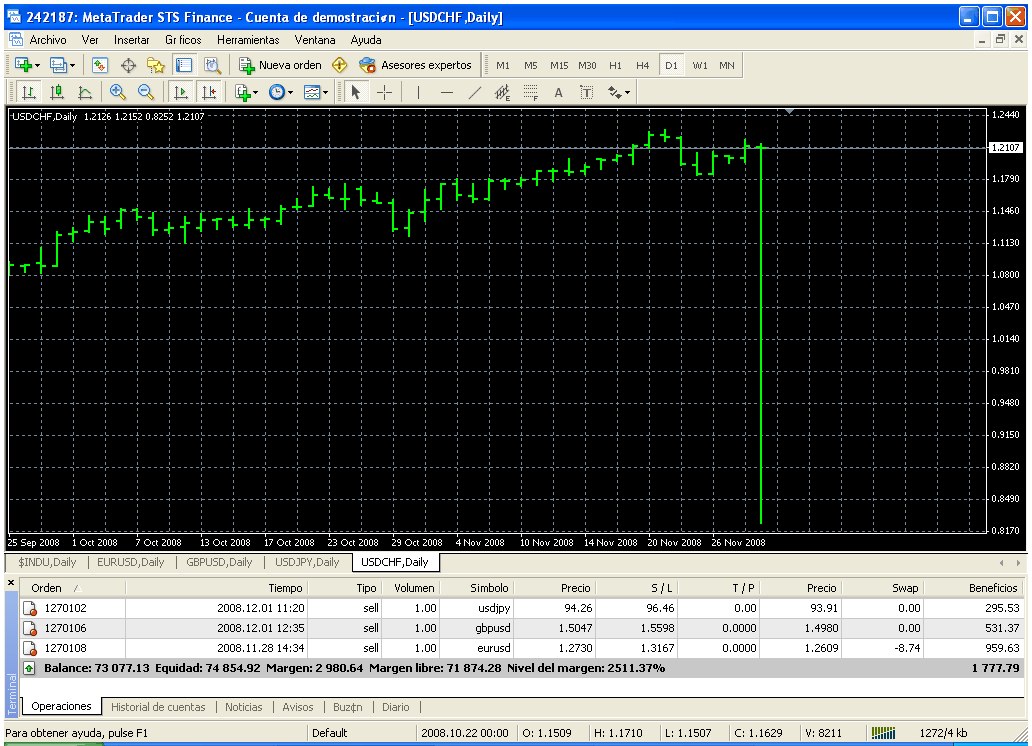1032x746 pixels.
Task: Switch chart to line chart display
Action: (x=85, y=92)
